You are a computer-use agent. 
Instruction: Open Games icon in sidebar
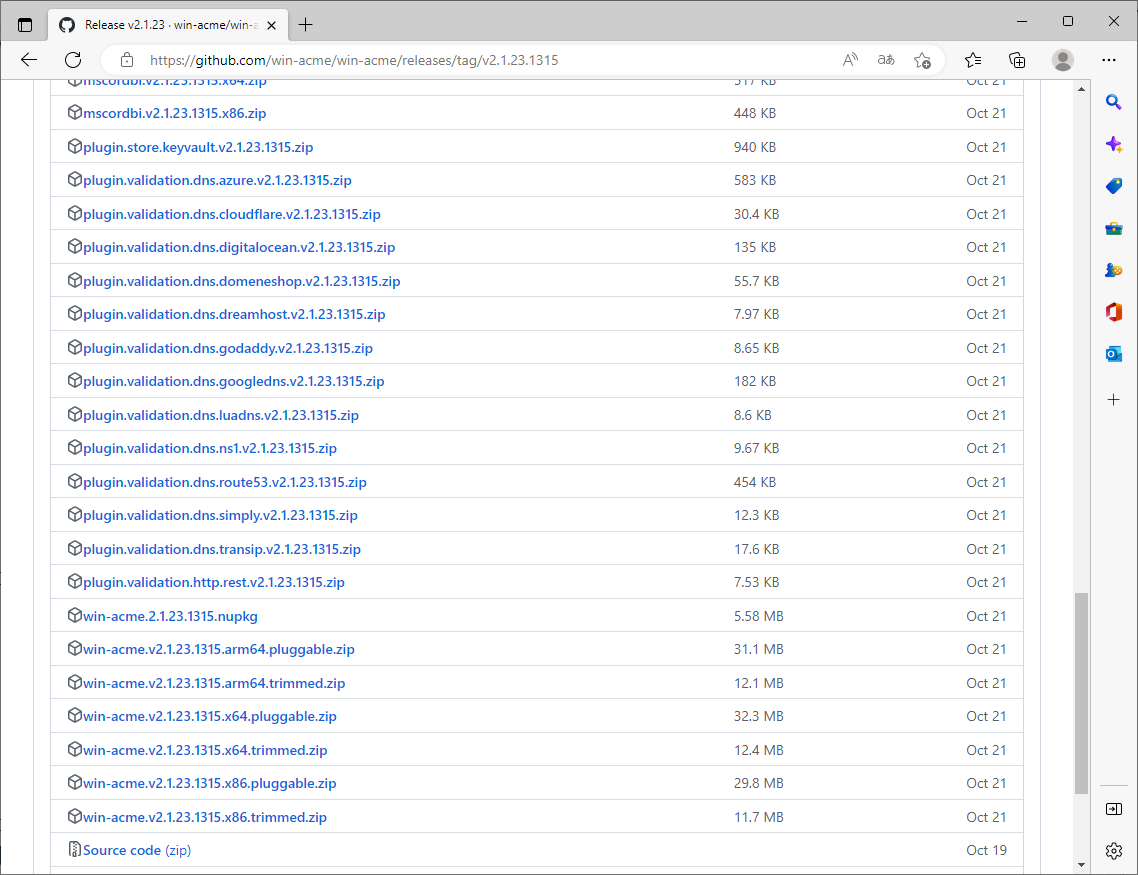tap(1114, 271)
